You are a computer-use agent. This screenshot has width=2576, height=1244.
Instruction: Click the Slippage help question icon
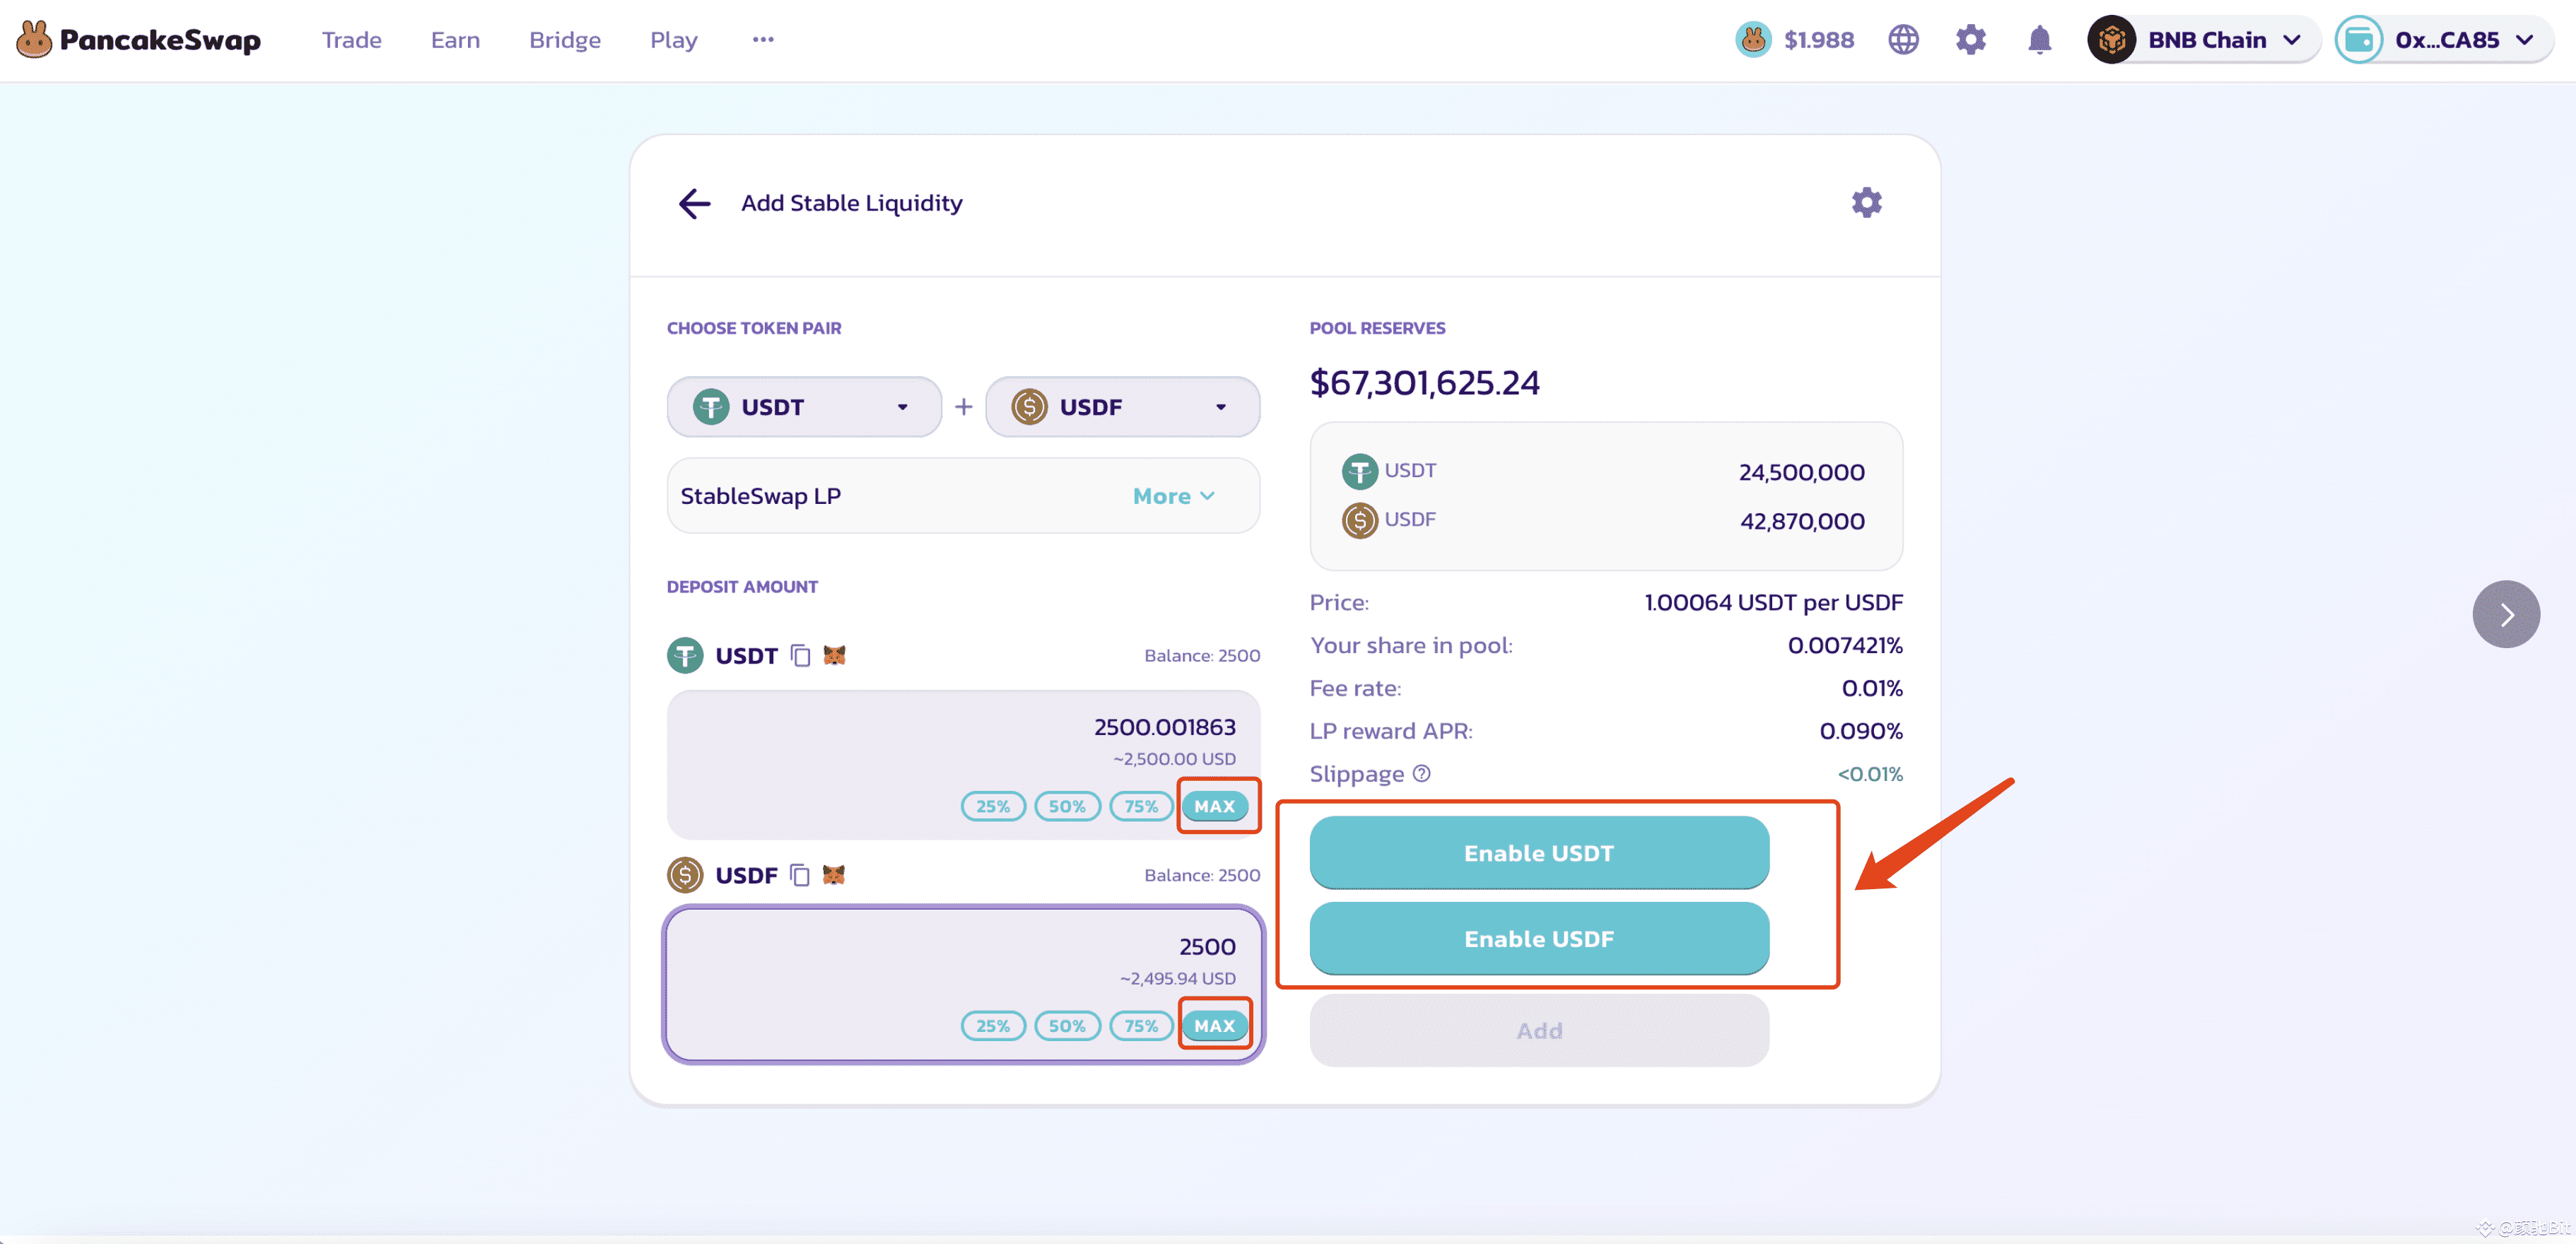point(1421,774)
